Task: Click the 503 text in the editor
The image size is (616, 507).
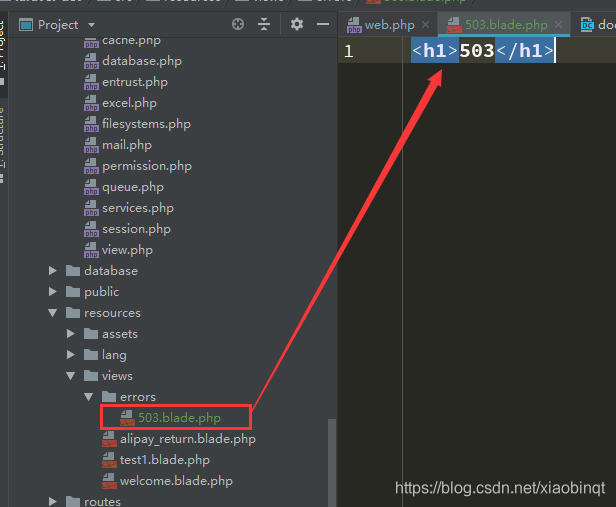Action: [x=477, y=51]
